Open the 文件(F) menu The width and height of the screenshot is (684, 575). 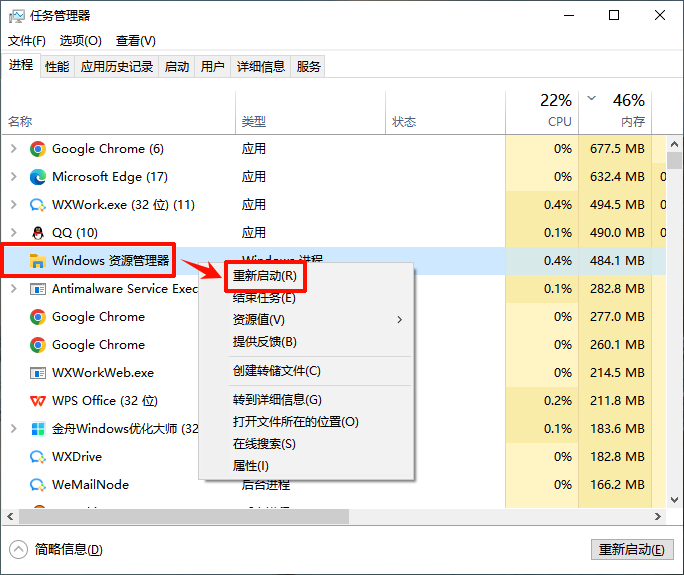[x=27, y=41]
